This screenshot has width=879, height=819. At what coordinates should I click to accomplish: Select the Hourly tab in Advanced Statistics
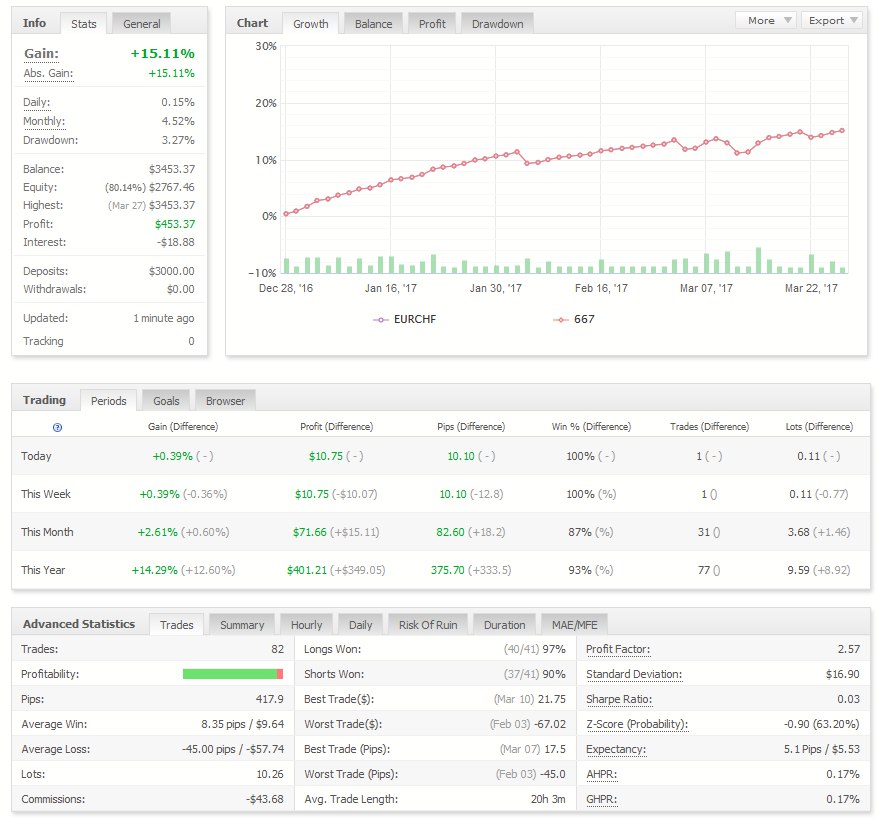(x=306, y=624)
